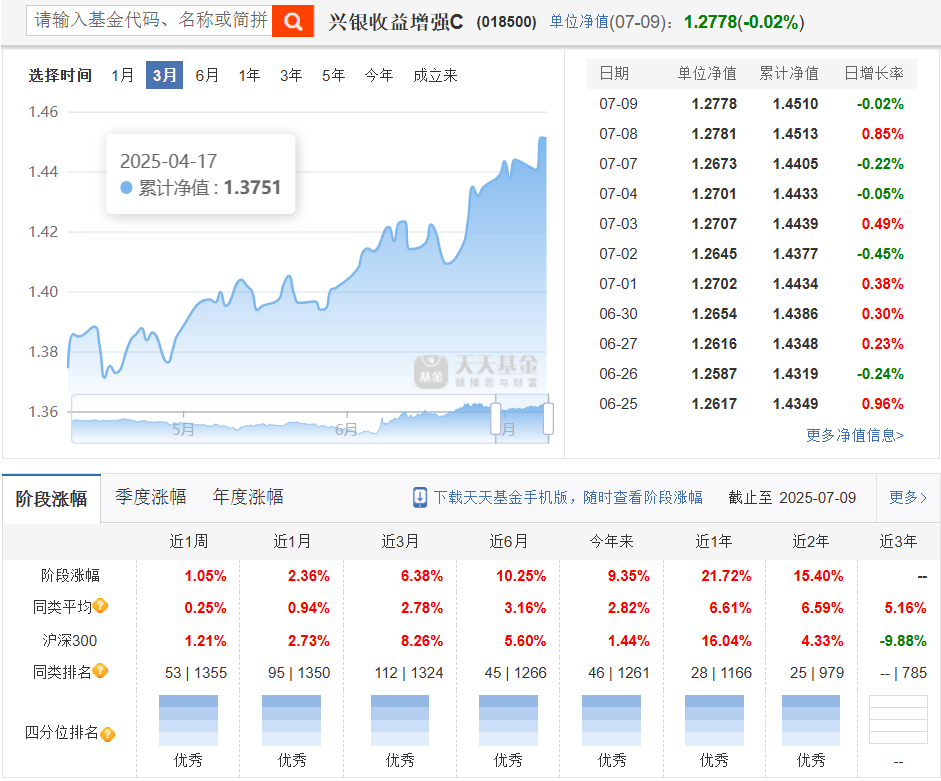Image resolution: width=941 pixels, height=781 pixels.
Task: Click the 今年来 quartile ranking bar
Action: (612, 720)
